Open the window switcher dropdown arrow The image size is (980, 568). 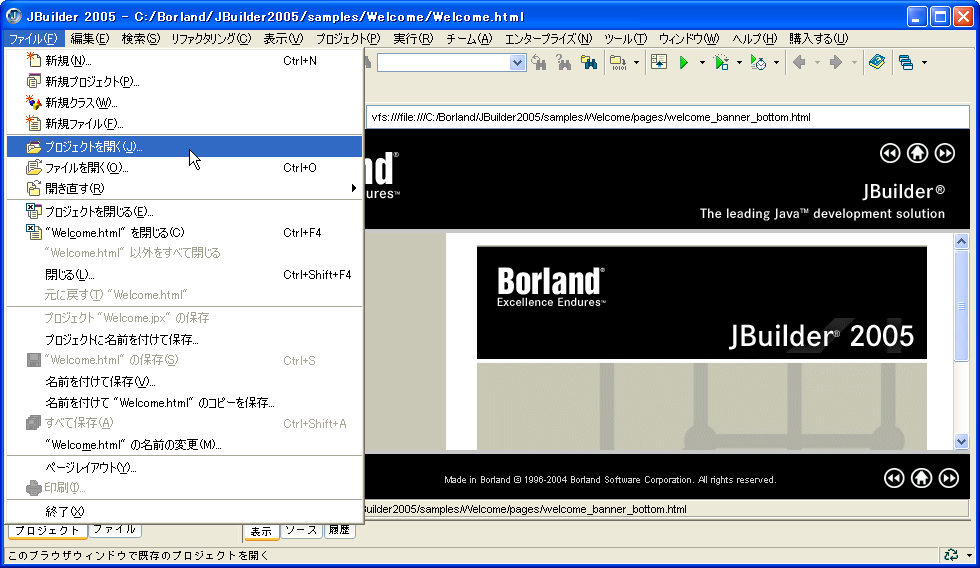click(x=924, y=62)
